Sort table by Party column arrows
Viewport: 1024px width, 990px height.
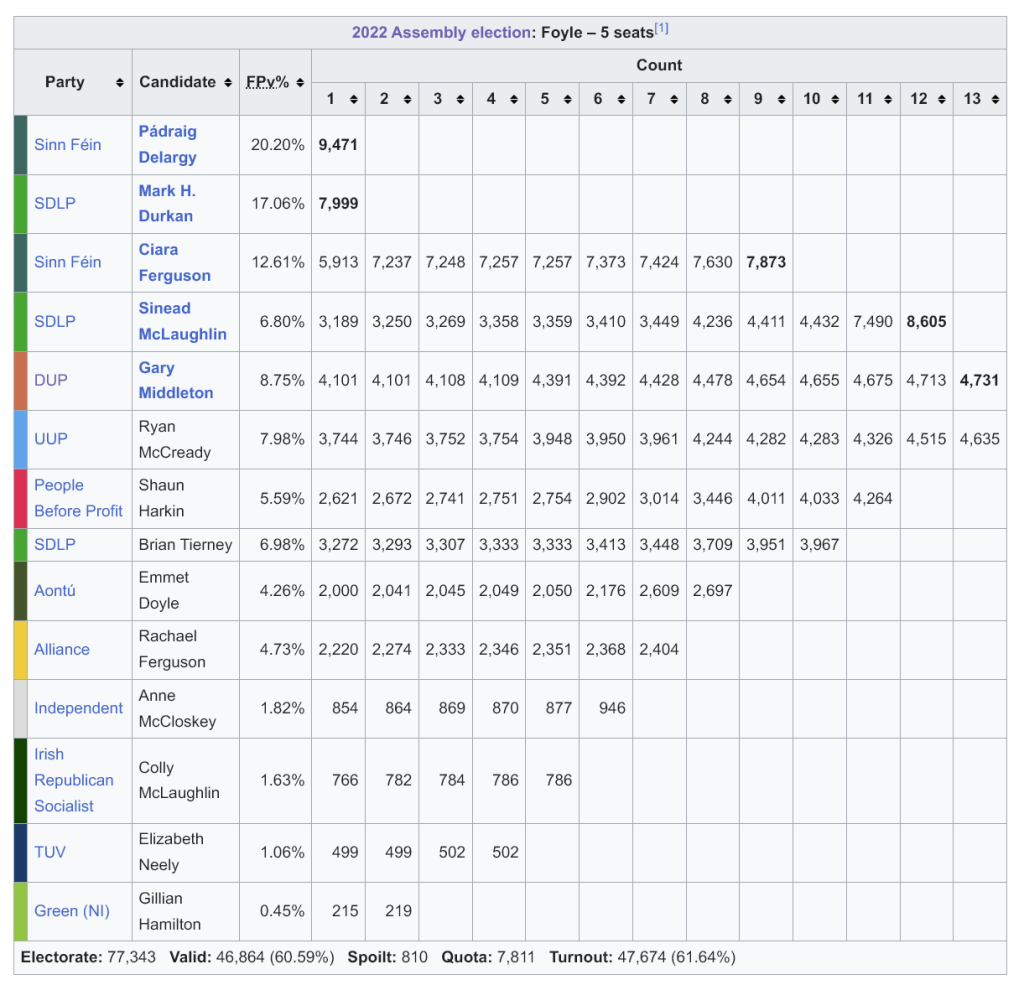pyautogui.click(x=120, y=82)
